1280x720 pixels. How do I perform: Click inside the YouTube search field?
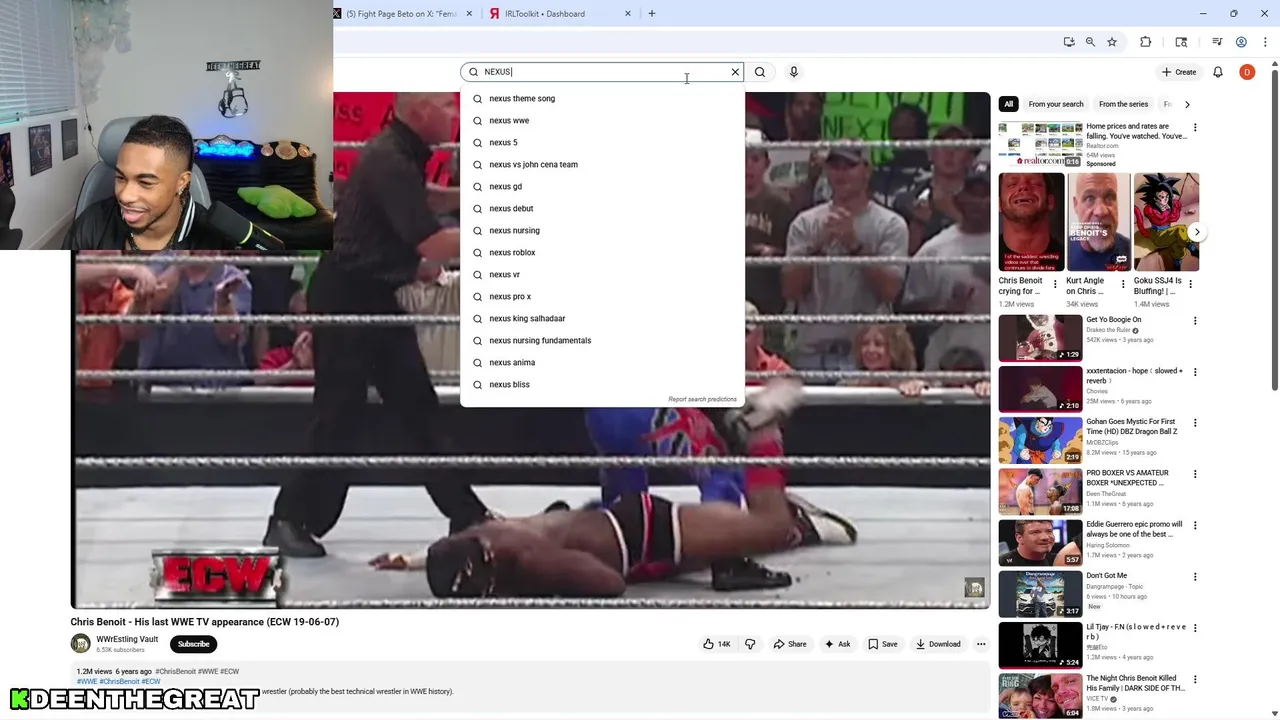[604, 72]
